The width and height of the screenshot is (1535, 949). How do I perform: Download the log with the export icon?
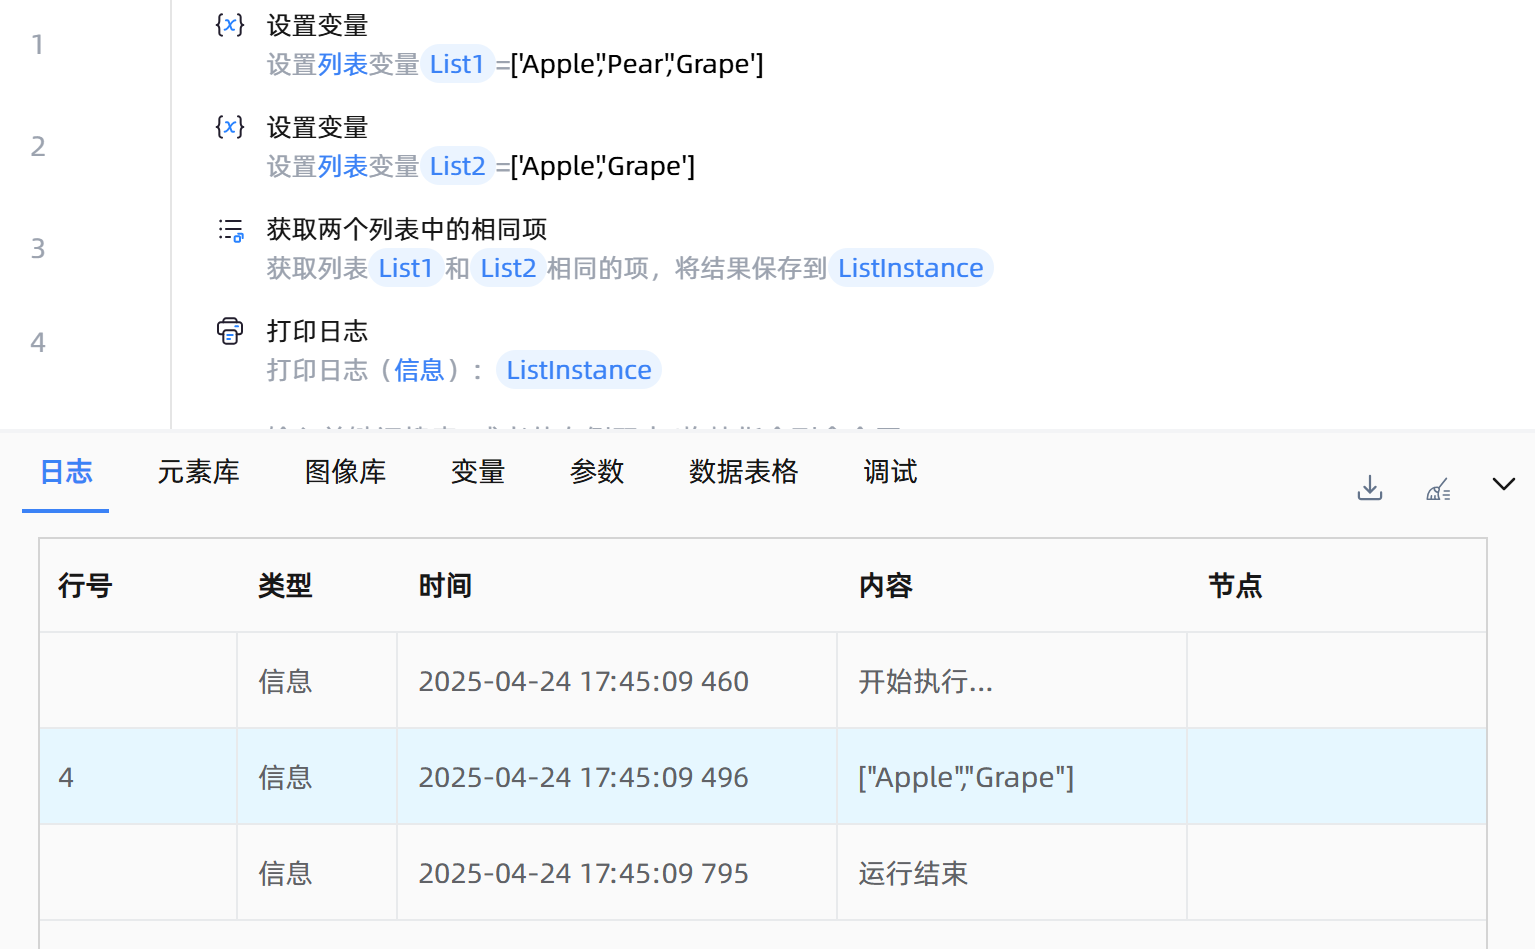coord(1369,488)
